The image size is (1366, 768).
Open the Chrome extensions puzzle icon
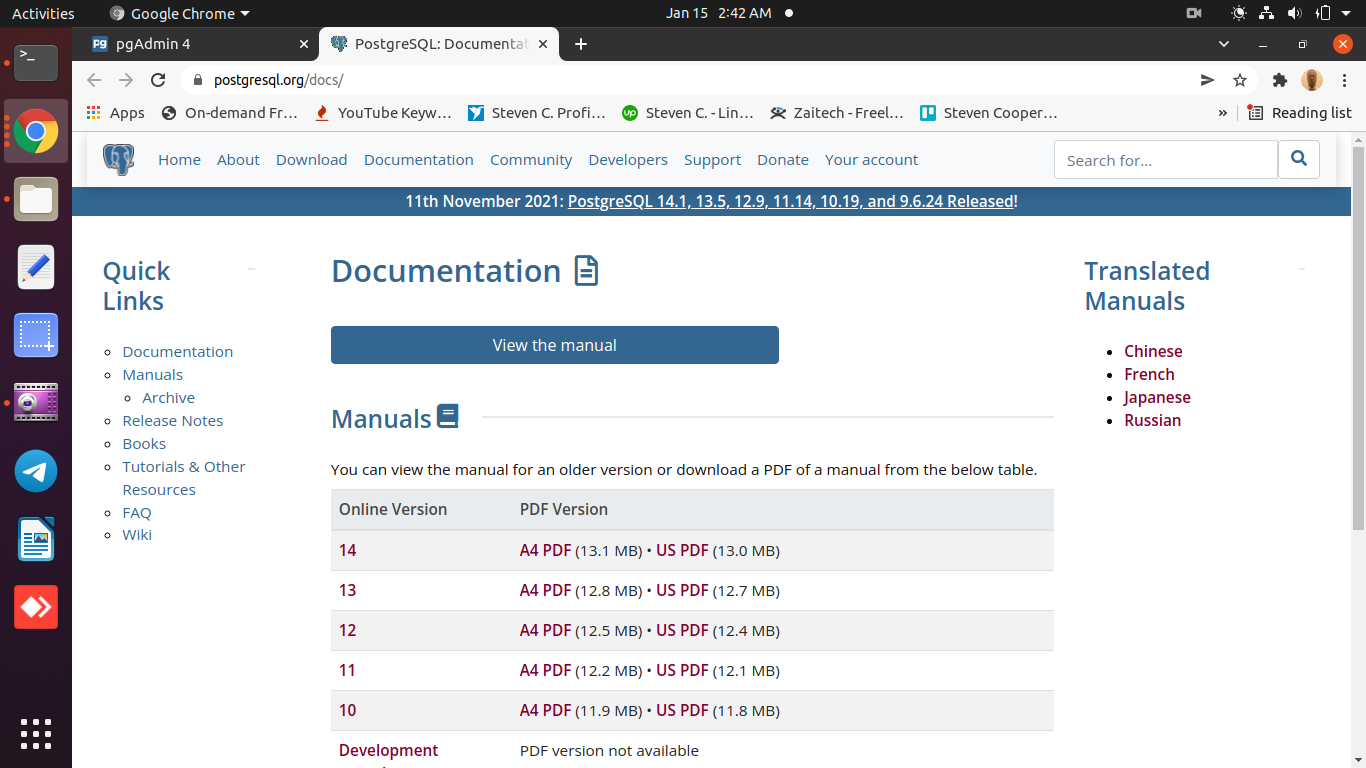point(1279,80)
